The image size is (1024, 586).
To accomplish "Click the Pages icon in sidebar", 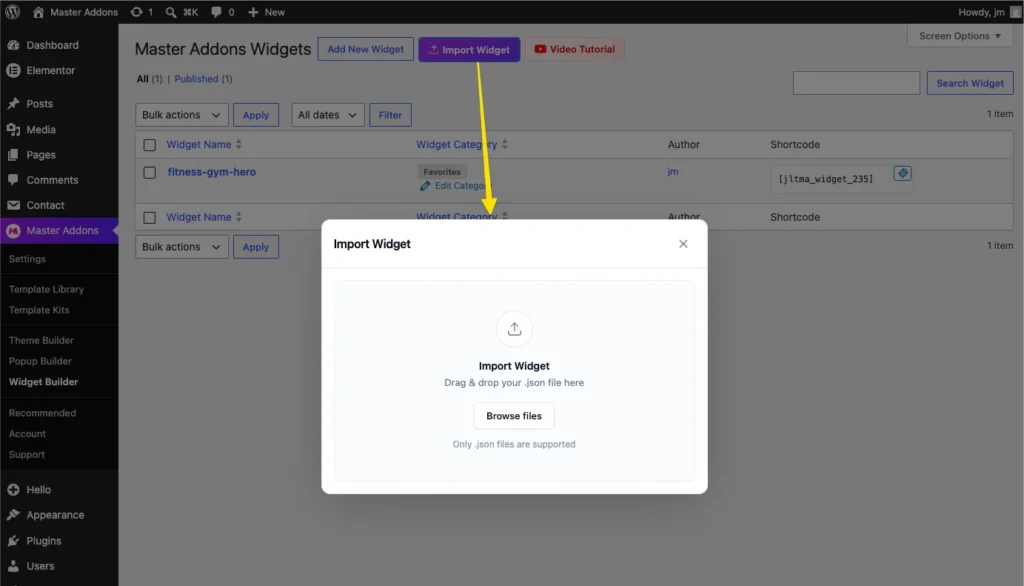I will click(13, 155).
